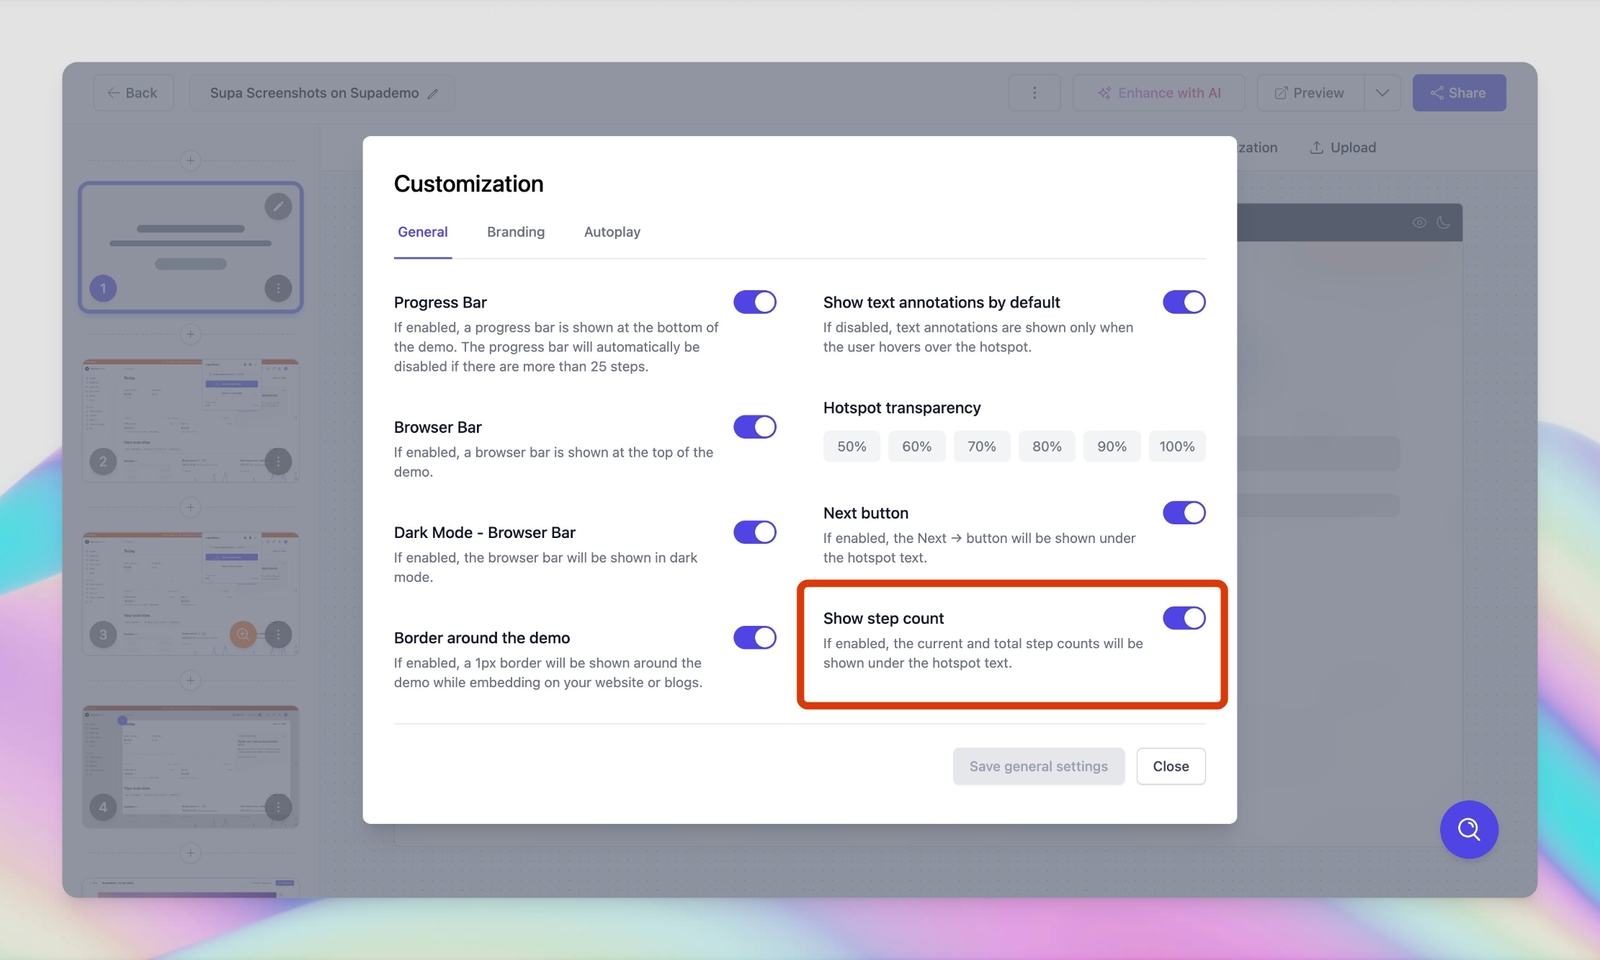
Task: Toggle the Next button switch
Action: coord(1184,513)
